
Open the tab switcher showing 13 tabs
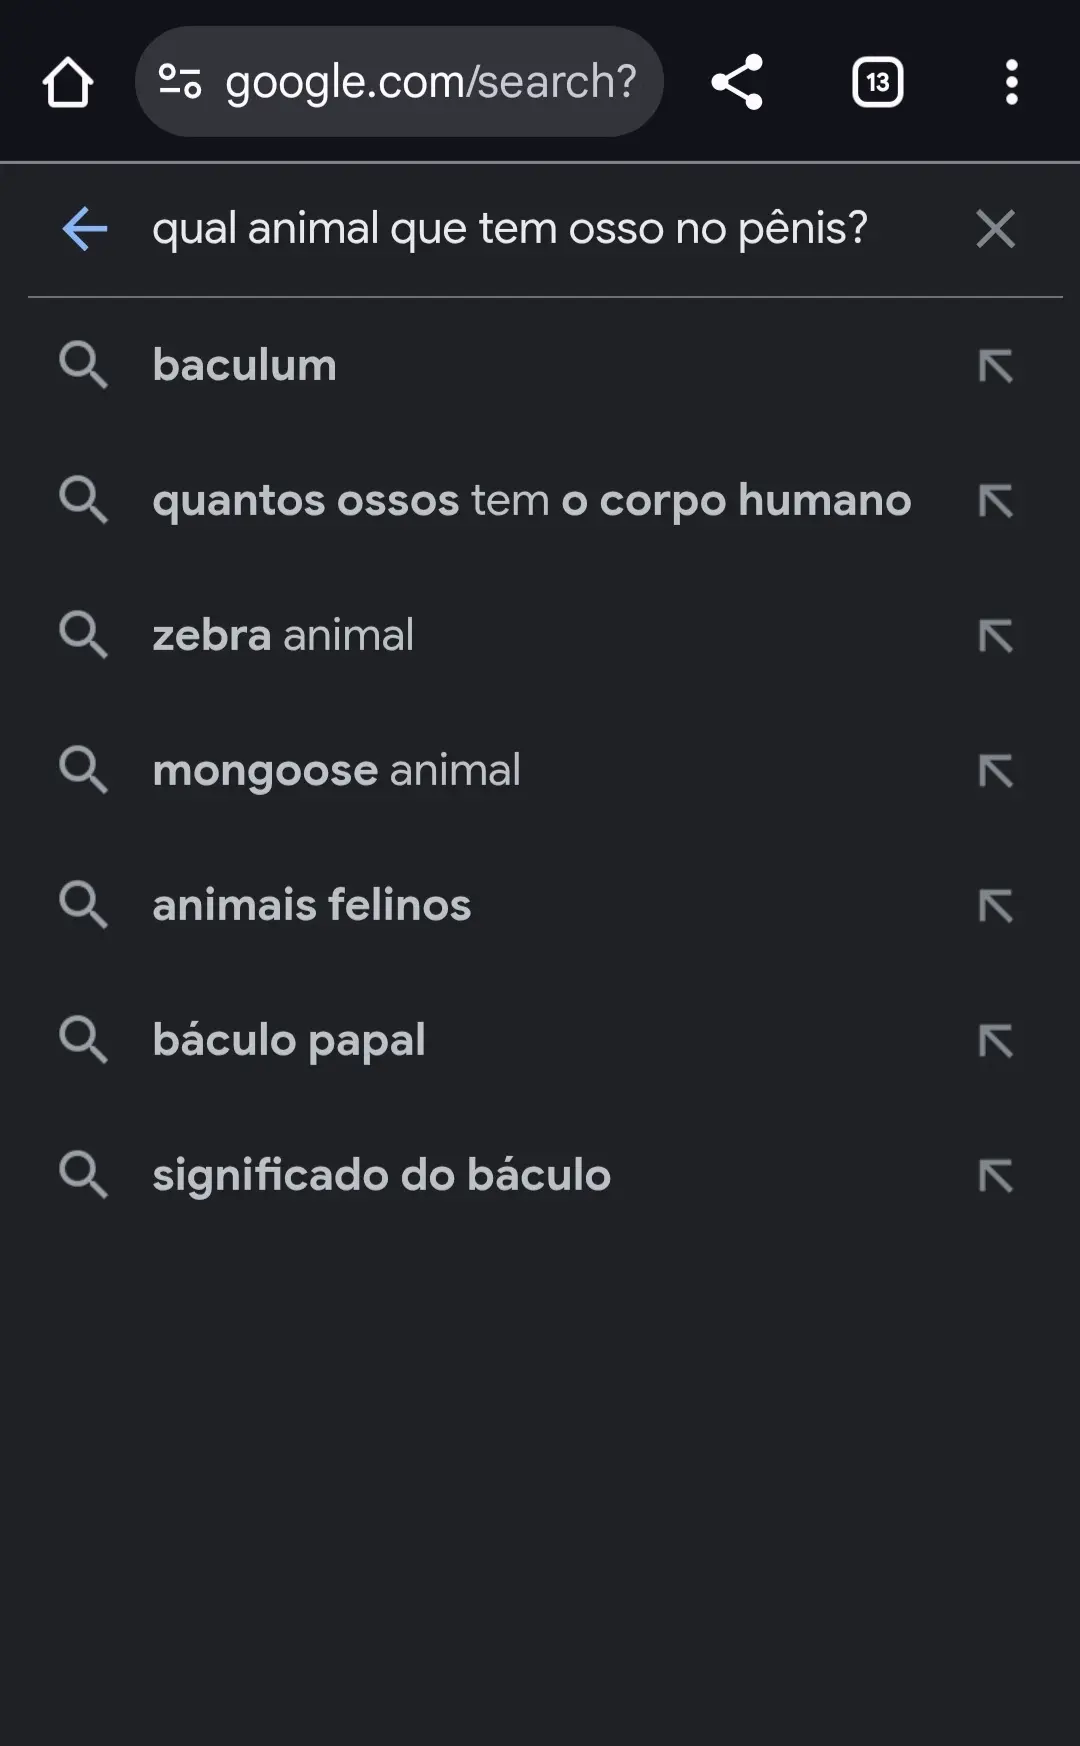click(877, 82)
